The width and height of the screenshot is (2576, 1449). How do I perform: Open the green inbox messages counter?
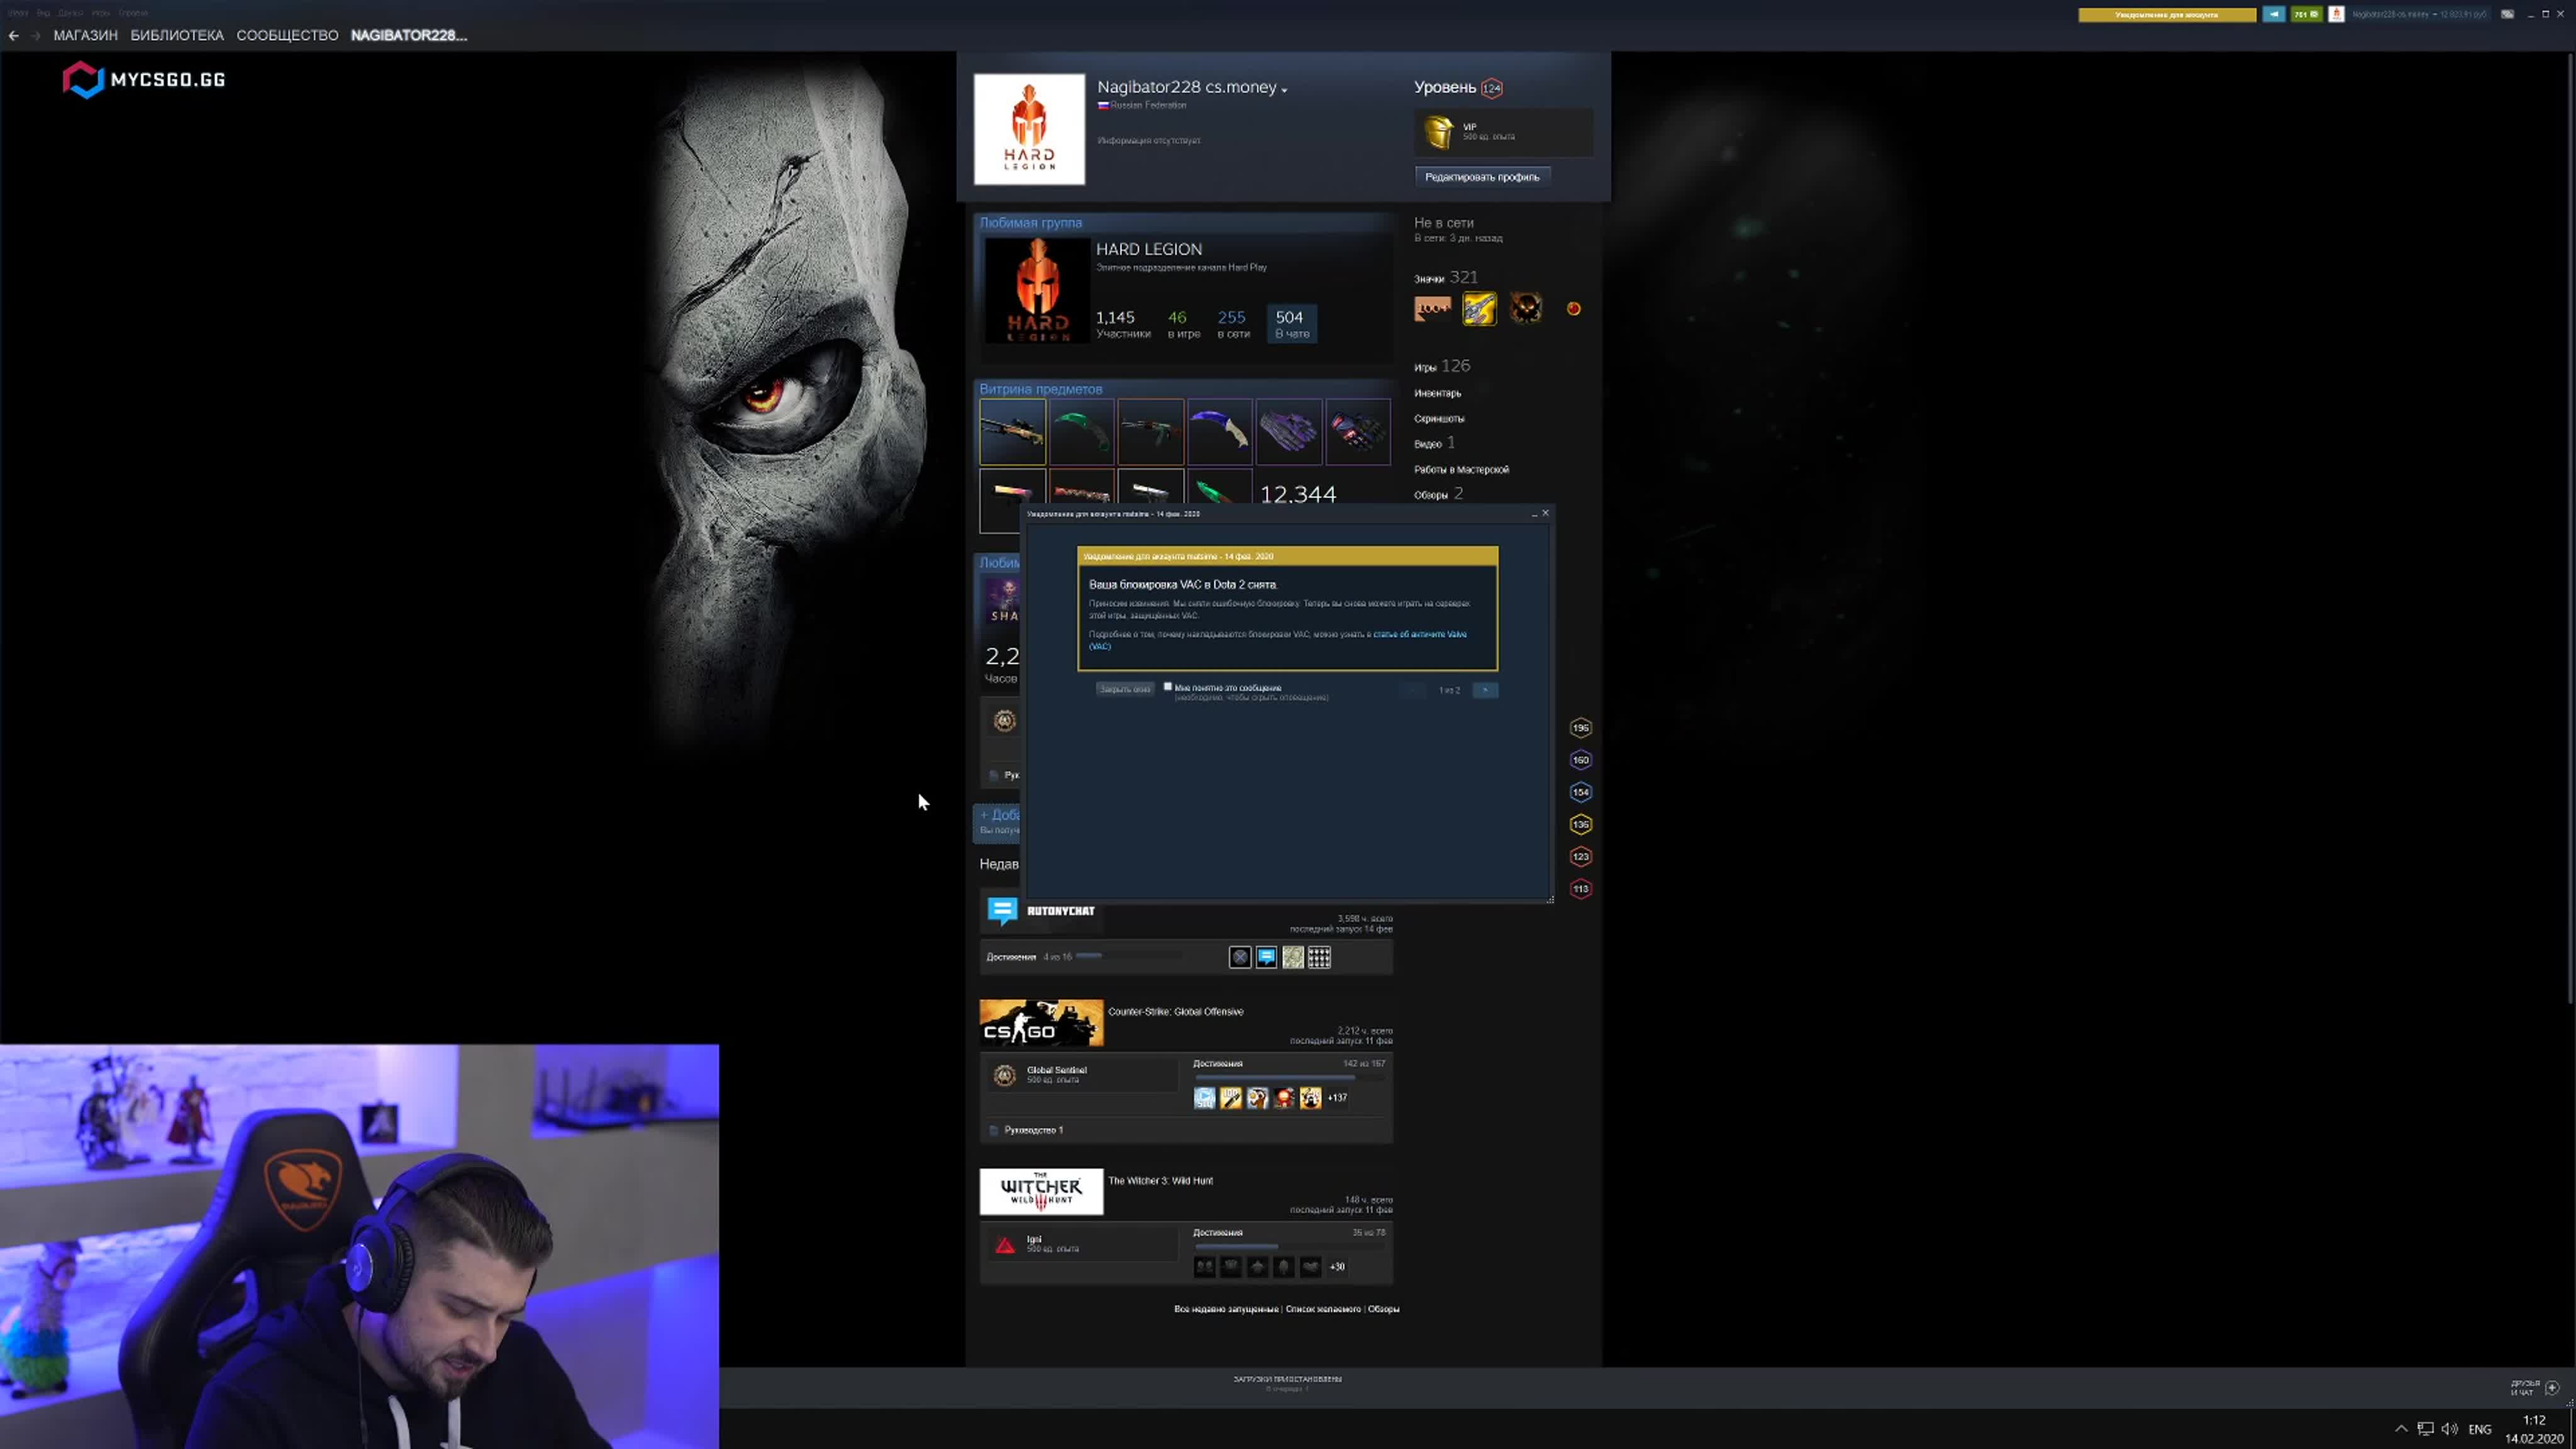point(2306,14)
